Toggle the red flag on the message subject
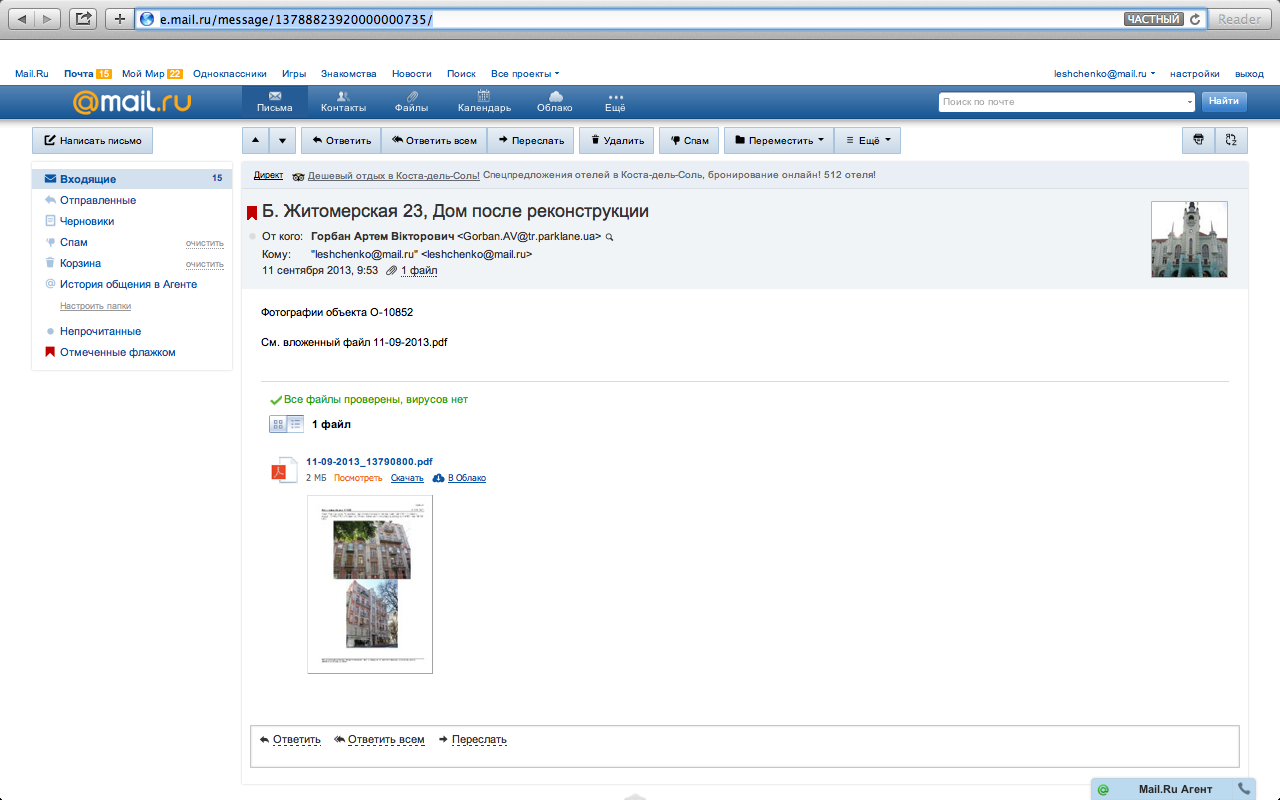 [x=252, y=213]
